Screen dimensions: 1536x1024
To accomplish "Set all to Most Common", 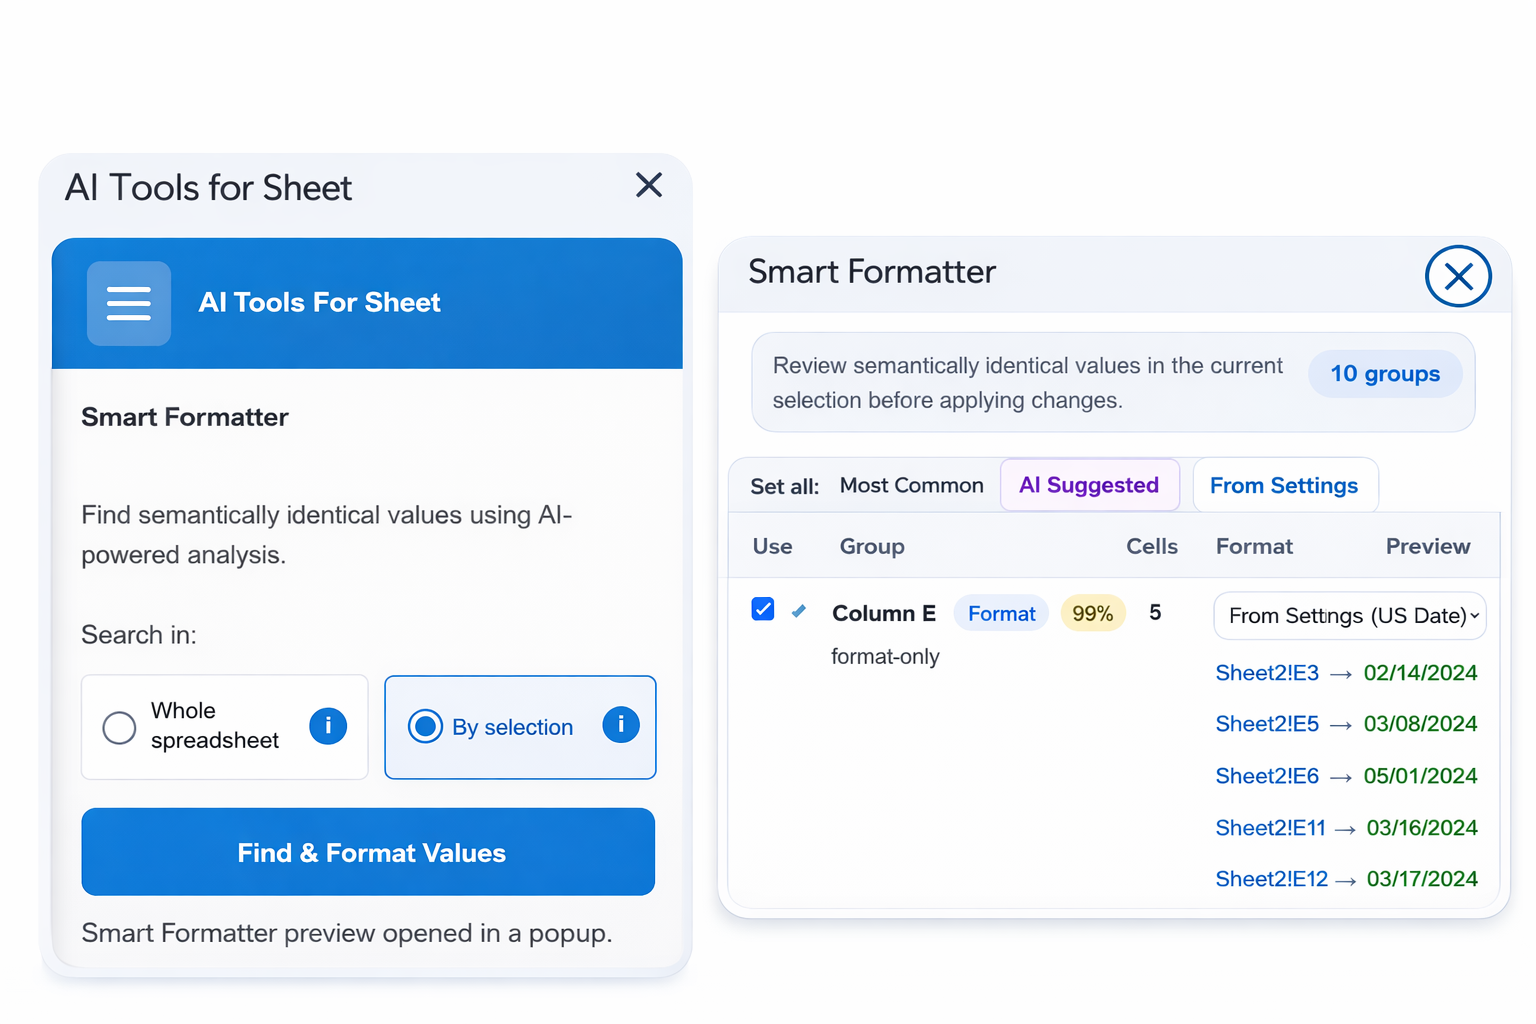I will tap(912, 485).
